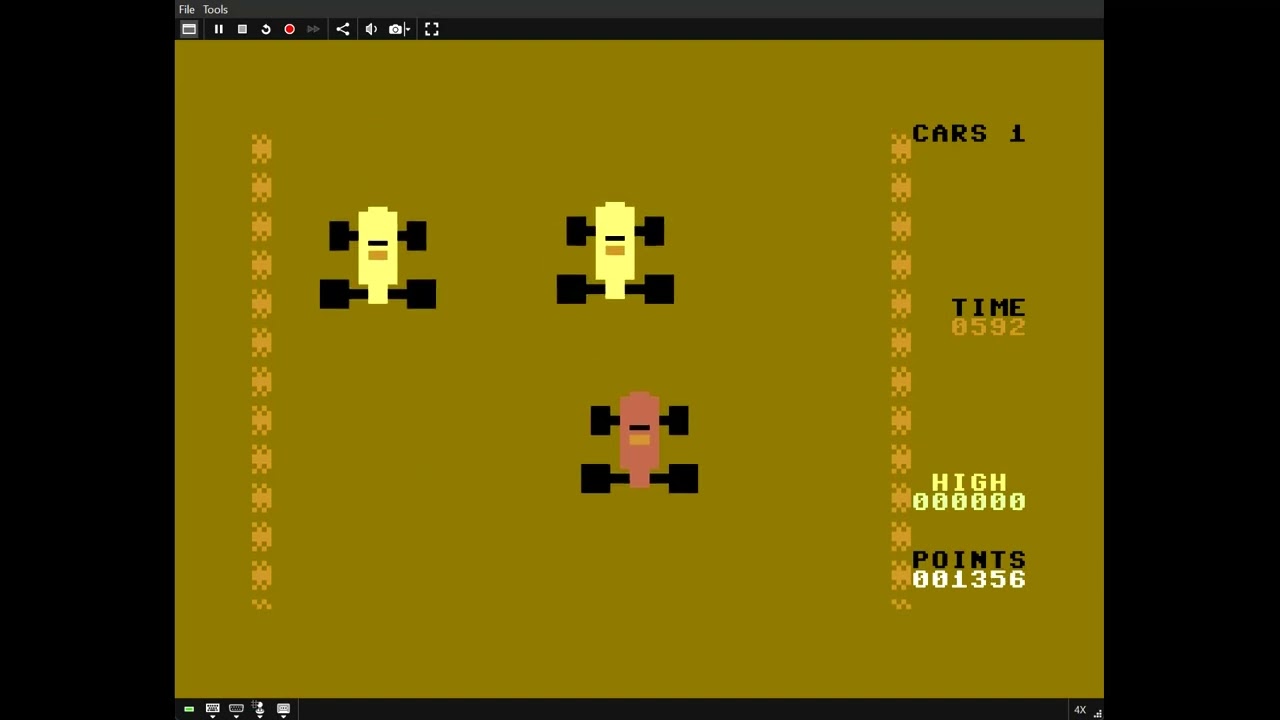Click the 000000 high score value

(x=969, y=502)
